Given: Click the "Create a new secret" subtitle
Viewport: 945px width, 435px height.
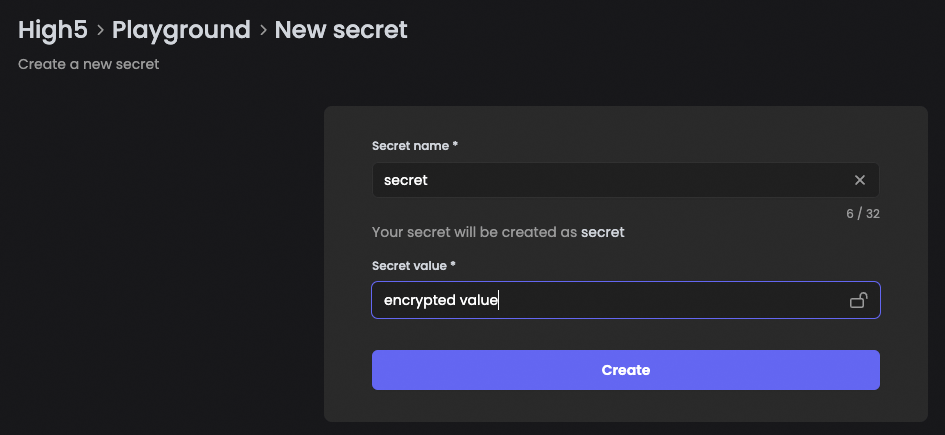Looking at the screenshot, I should [89, 65].
